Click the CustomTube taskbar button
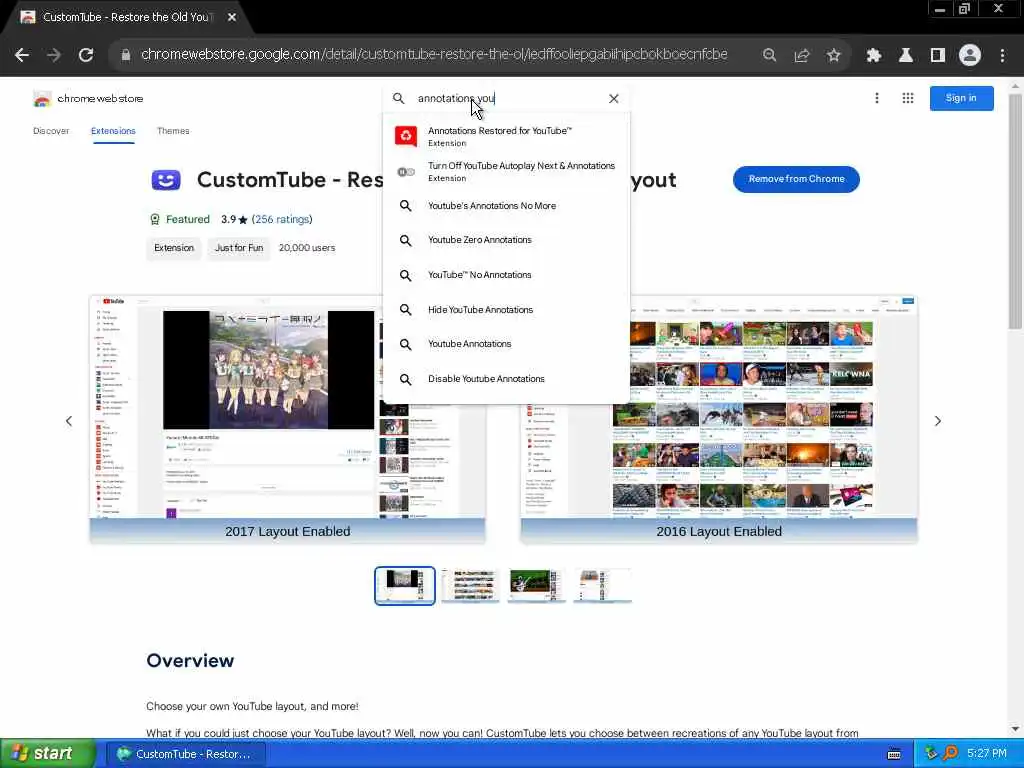The width and height of the screenshot is (1024, 768). tap(185, 754)
